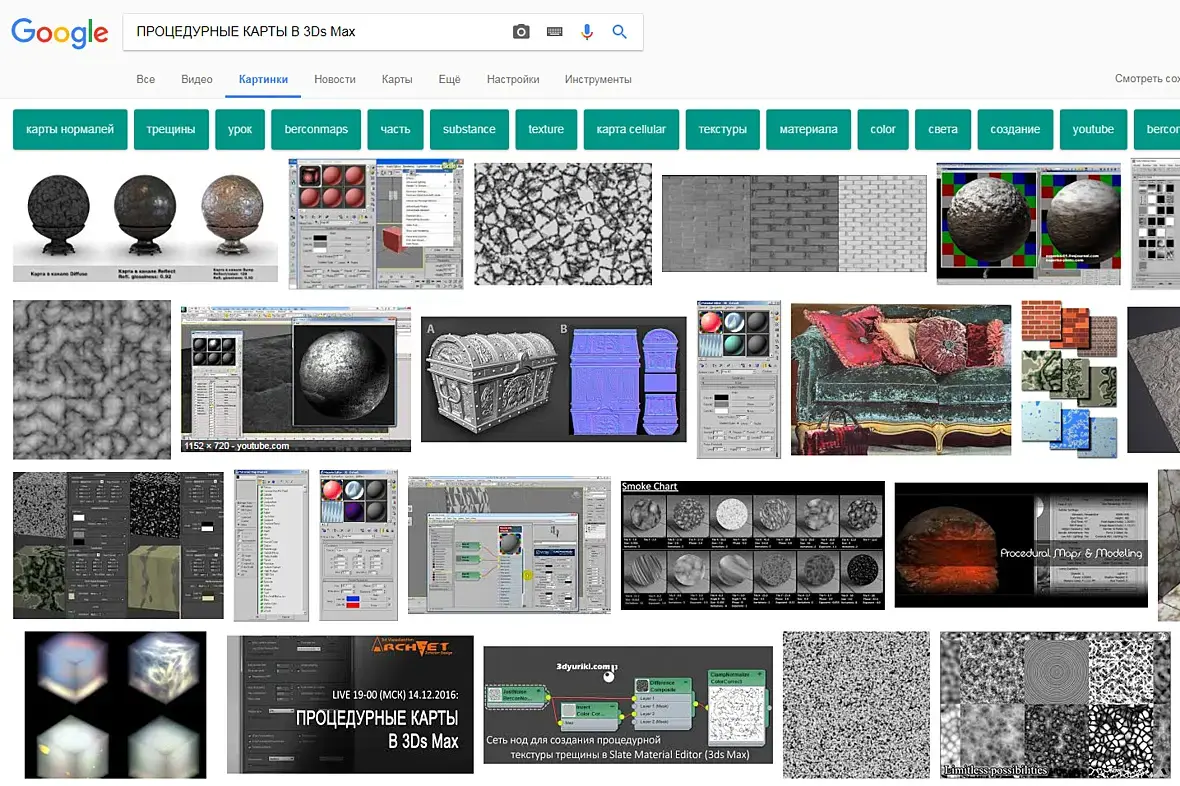
Task: Filter by berconmaps chip
Action: pos(316,129)
